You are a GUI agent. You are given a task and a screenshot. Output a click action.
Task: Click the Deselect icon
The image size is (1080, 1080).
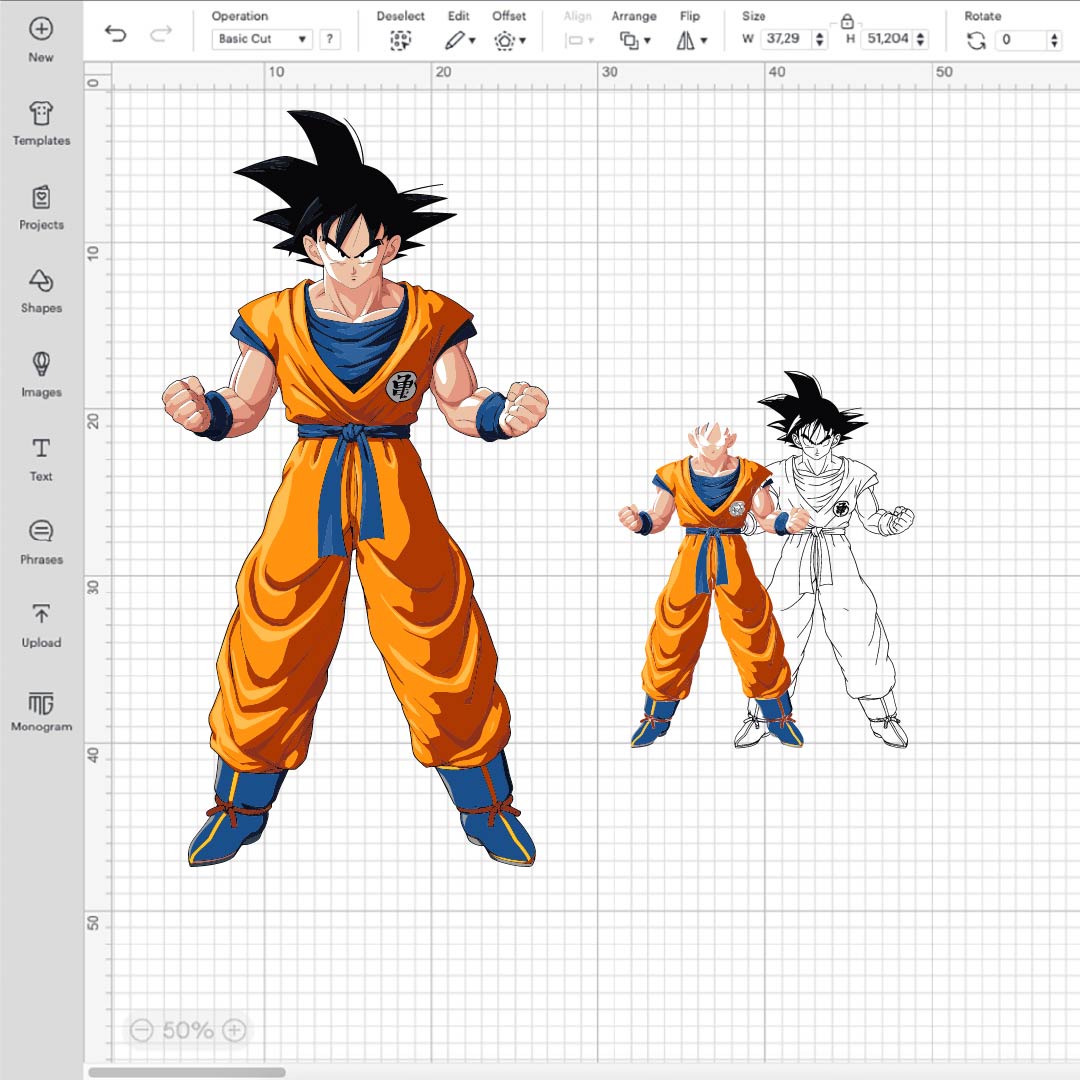click(x=400, y=41)
